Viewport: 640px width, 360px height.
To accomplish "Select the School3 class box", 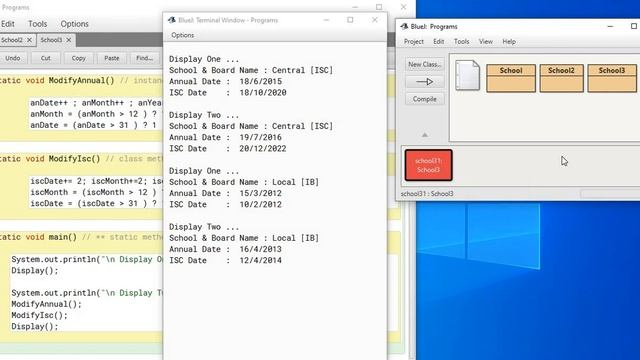I will pyautogui.click(x=612, y=78).
